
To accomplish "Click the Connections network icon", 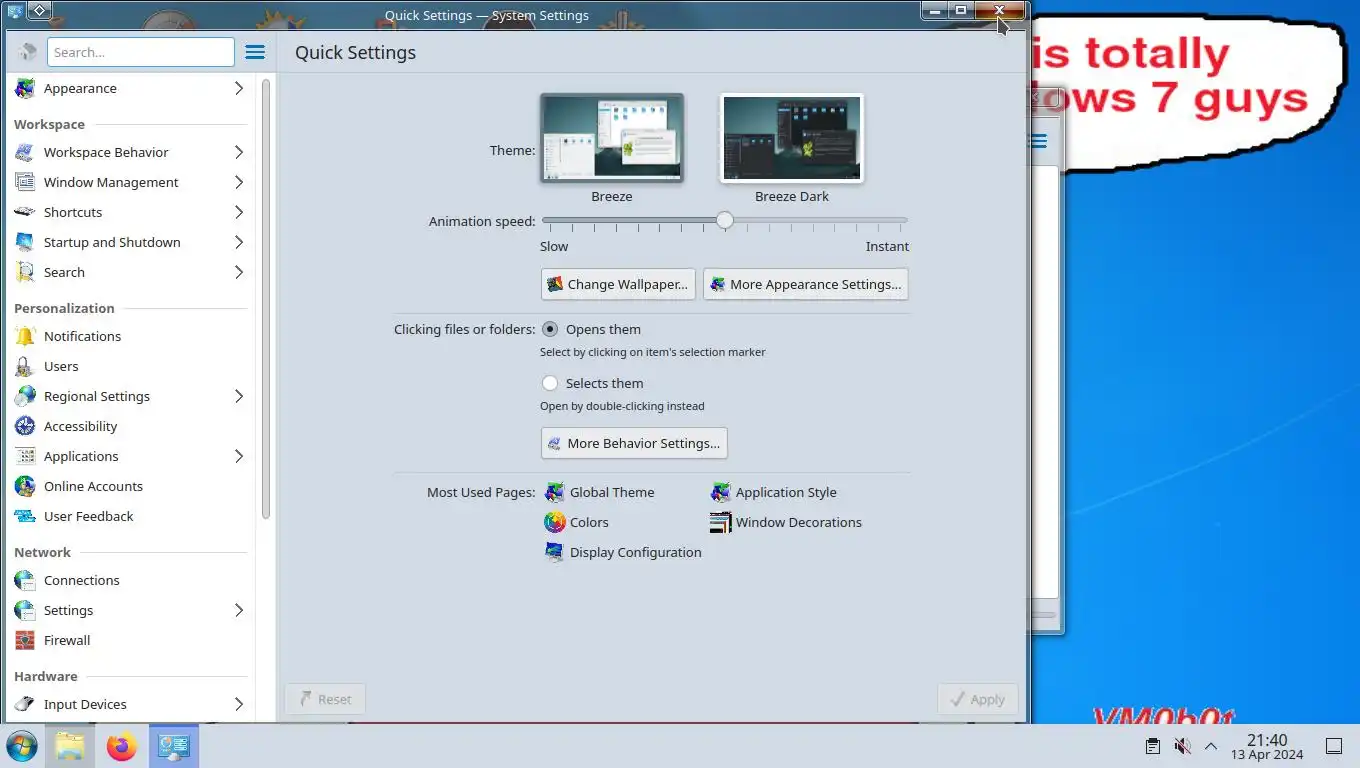I will point(25,580).
